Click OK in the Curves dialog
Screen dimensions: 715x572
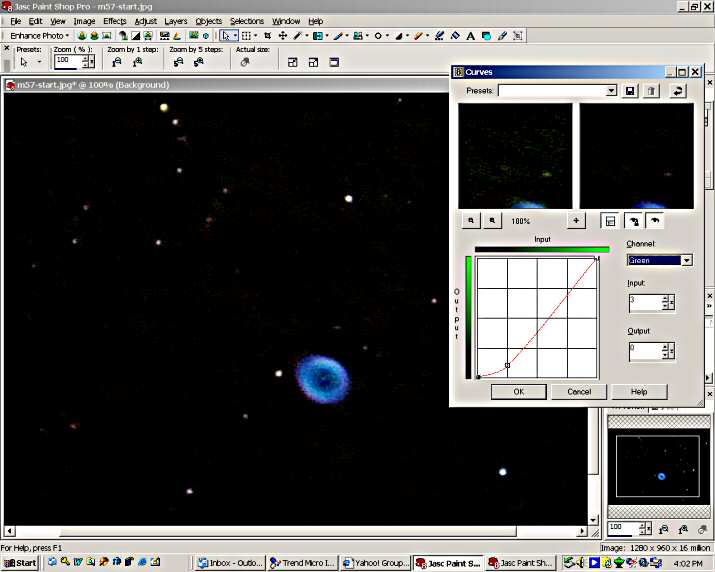click(518, 392)
